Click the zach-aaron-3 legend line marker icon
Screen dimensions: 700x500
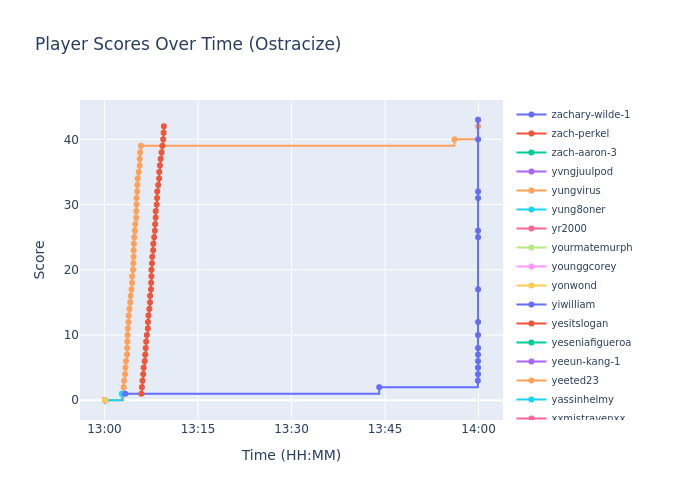click(531, 153)
